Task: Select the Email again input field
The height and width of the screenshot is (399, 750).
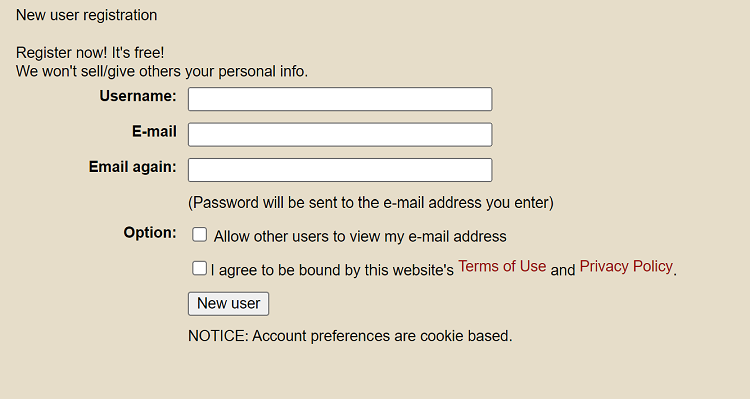Action: [x=340, y=170]
